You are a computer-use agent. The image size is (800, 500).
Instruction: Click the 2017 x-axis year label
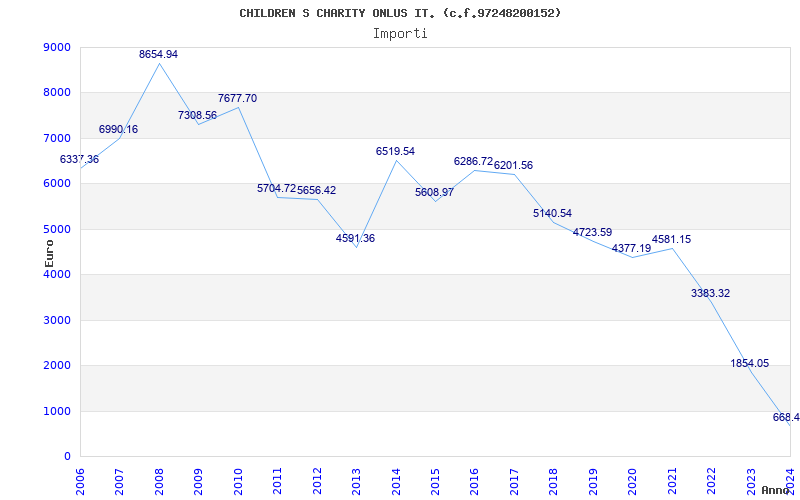tap(514, 483)
